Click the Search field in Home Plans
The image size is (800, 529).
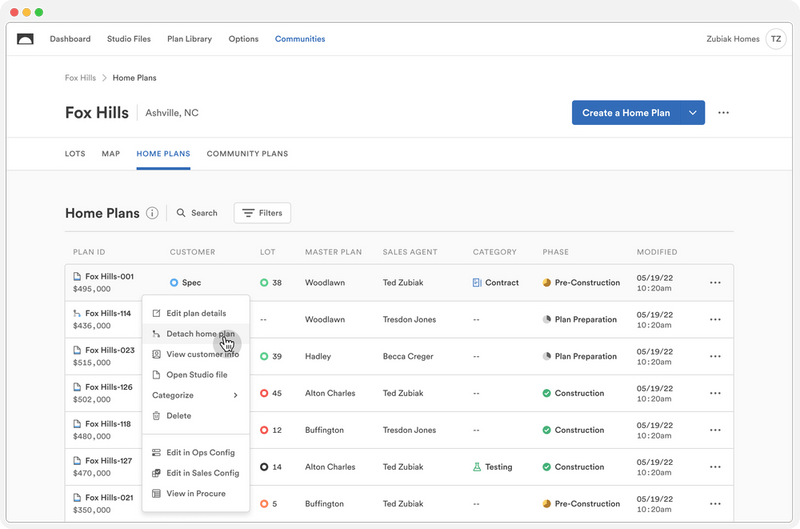point(198,213)
